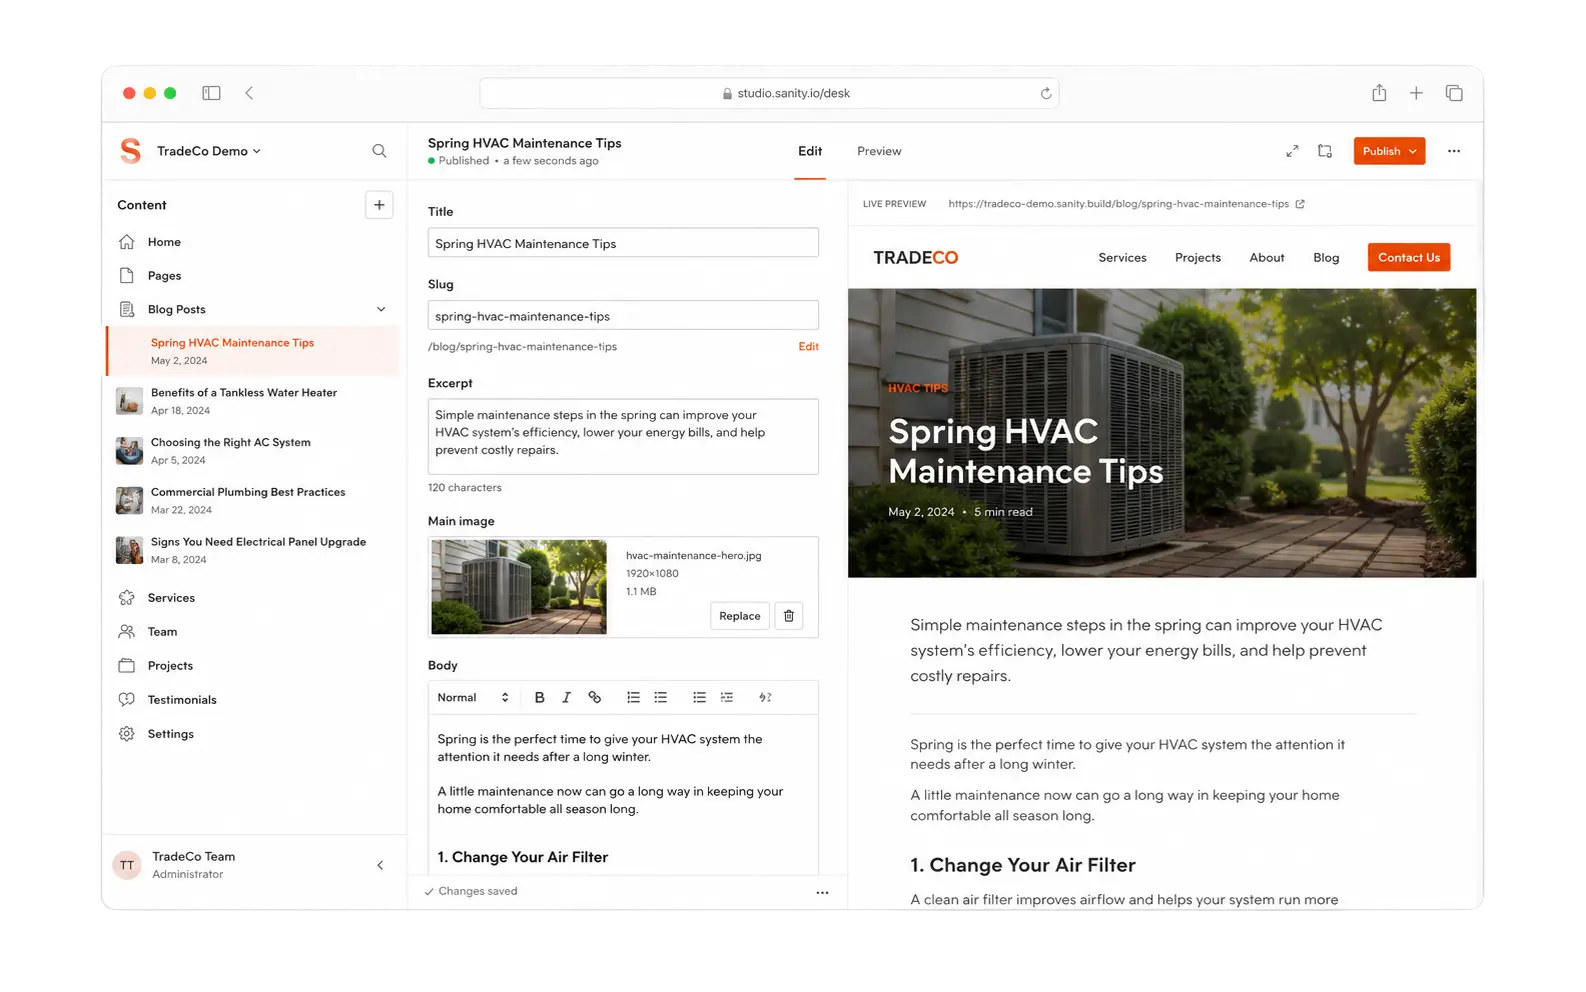Viewport: 1586px width, 992px height.
Task: Click the Testimonials speech bubble icon
Action: [127, 700]
